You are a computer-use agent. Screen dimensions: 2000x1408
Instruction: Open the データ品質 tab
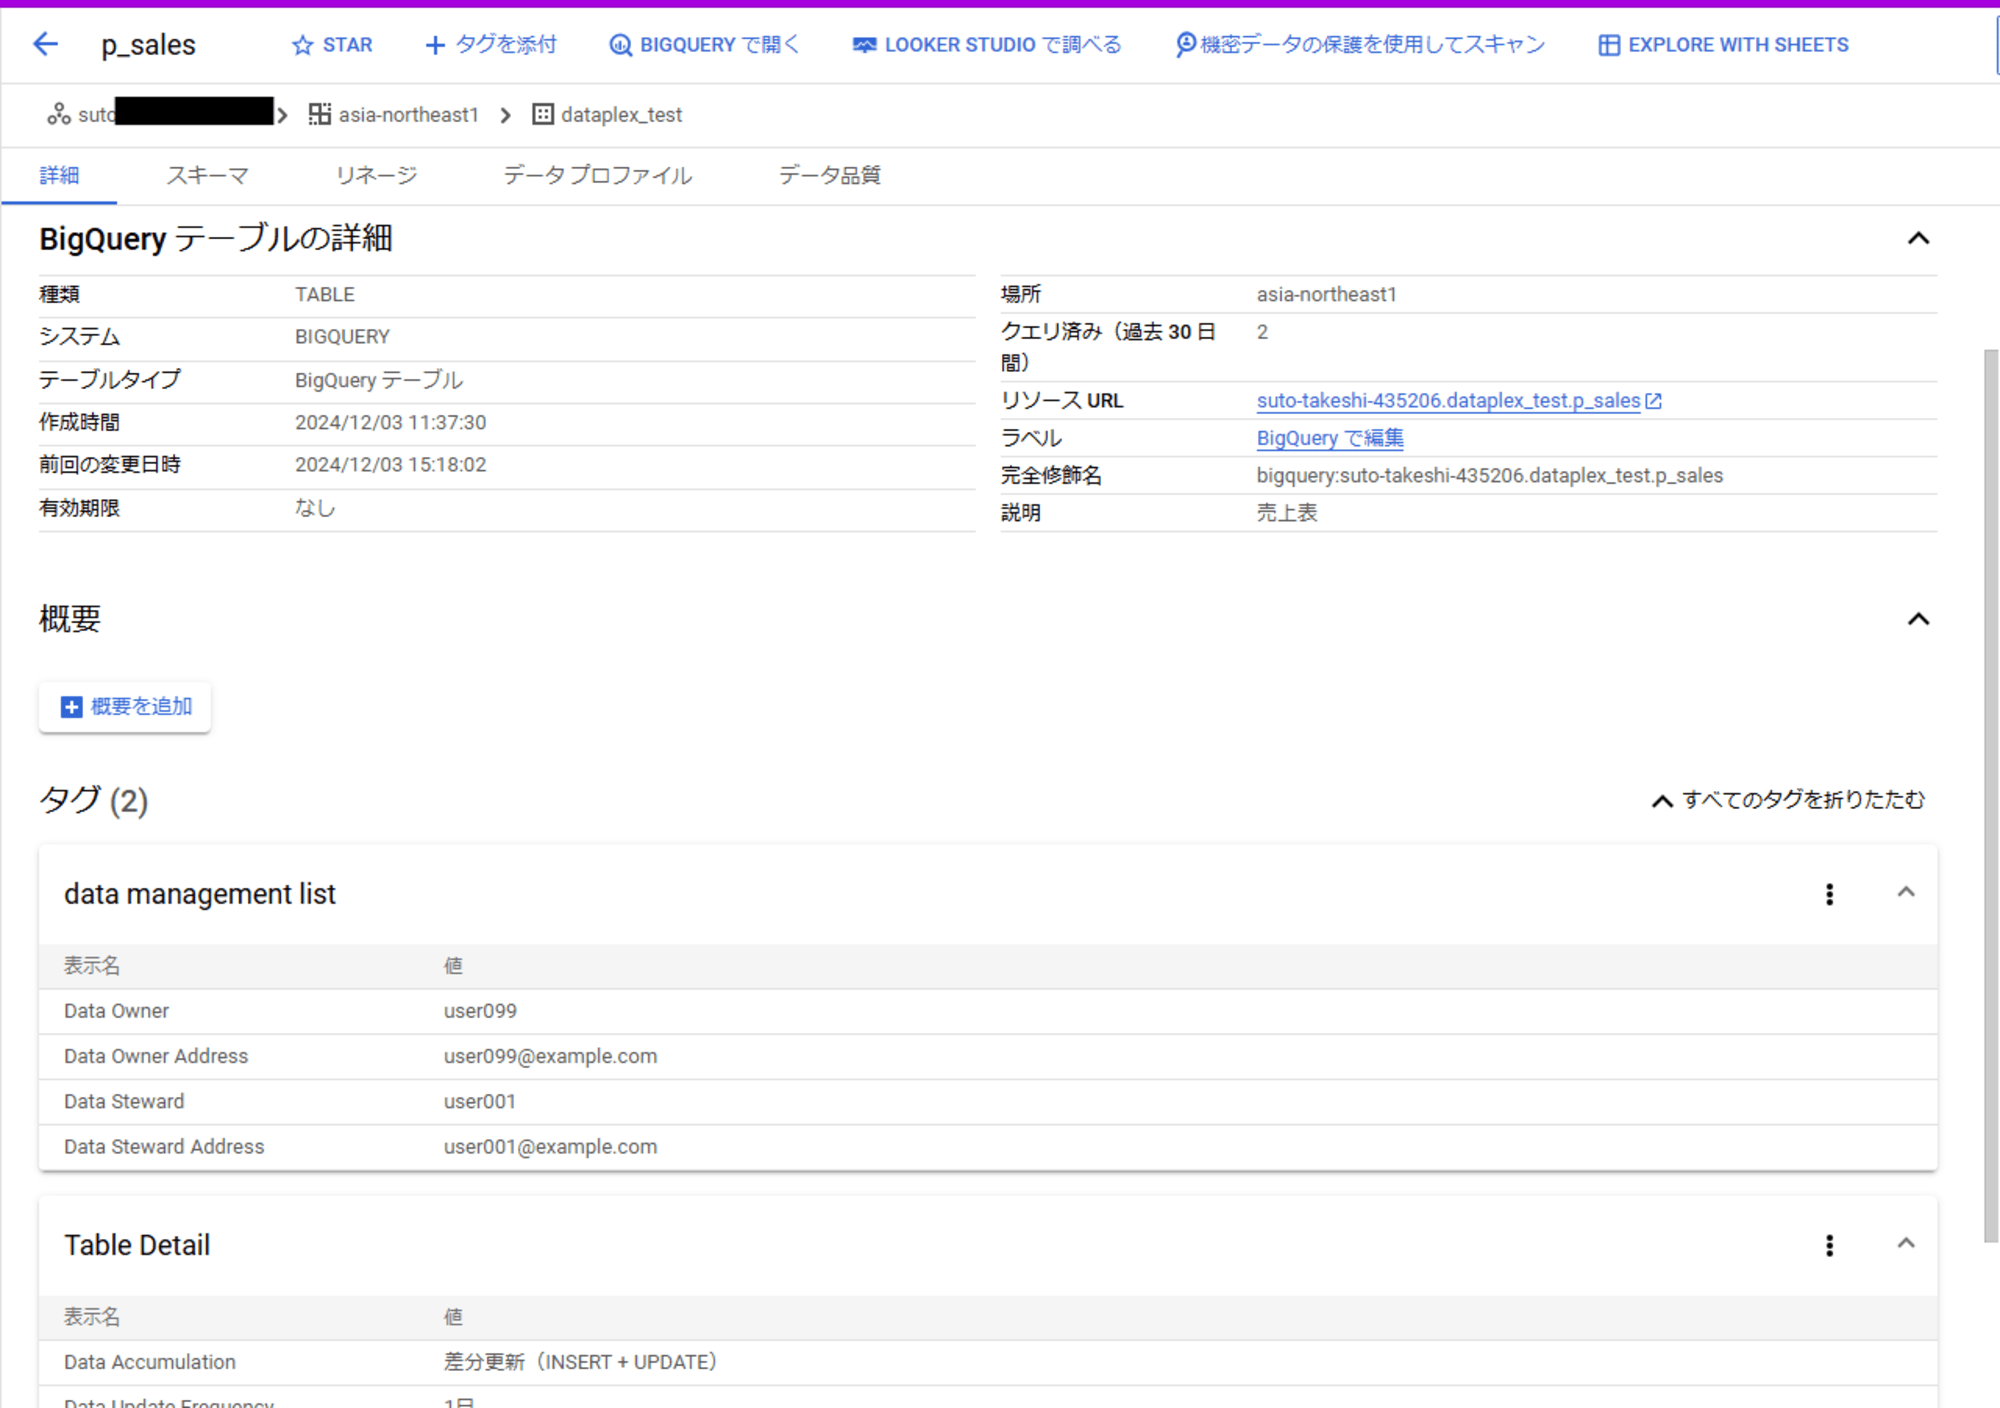pos(830,176)
